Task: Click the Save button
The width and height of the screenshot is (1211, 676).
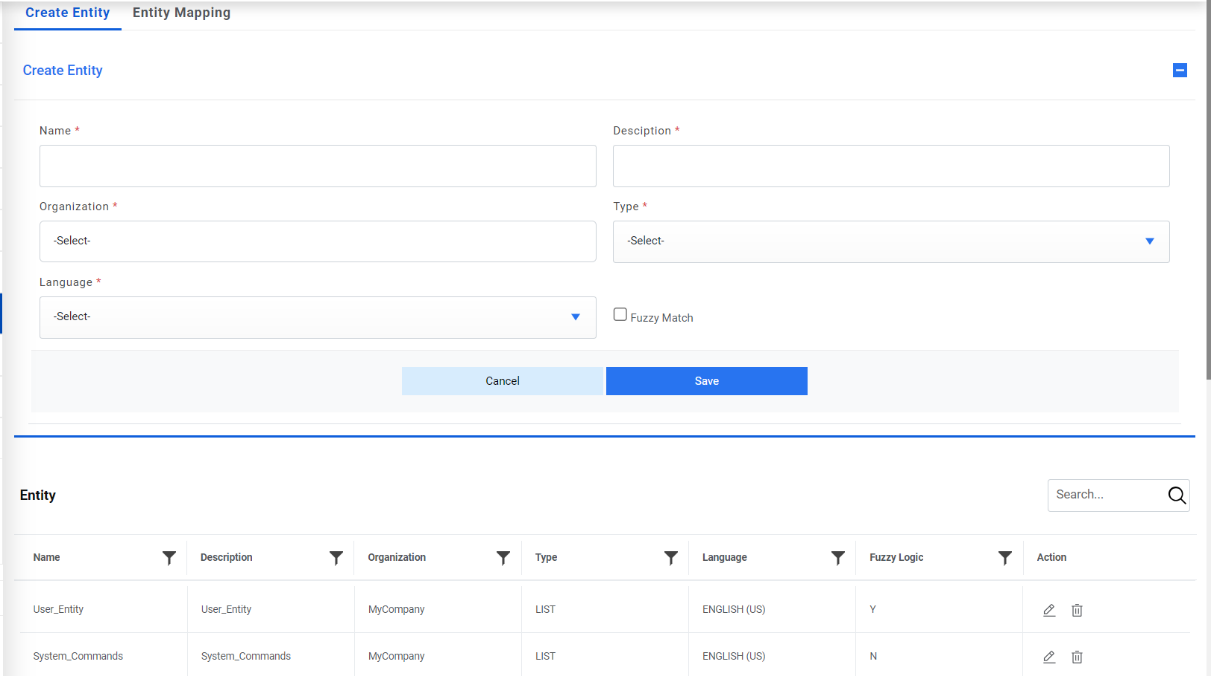Action: (x=706, y=381)
